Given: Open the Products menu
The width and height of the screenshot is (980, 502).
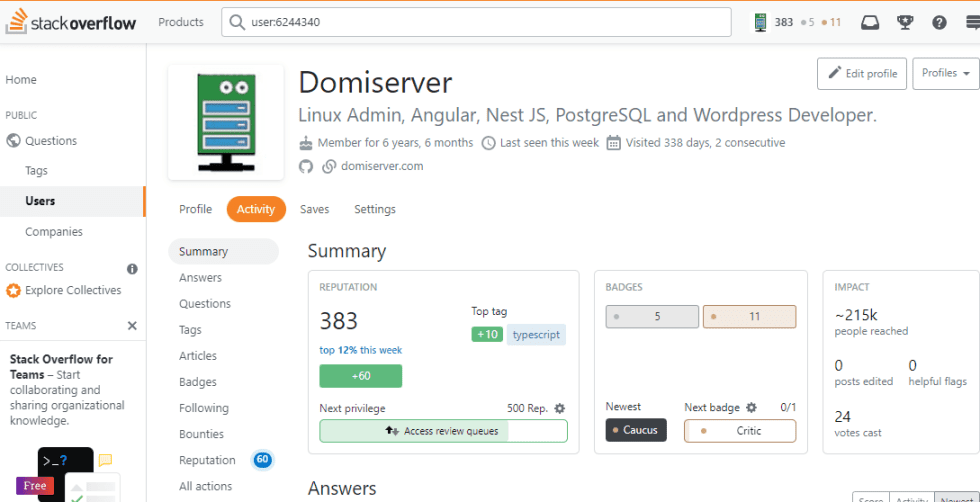Looking at the screenshot, I should coord(181,22).
